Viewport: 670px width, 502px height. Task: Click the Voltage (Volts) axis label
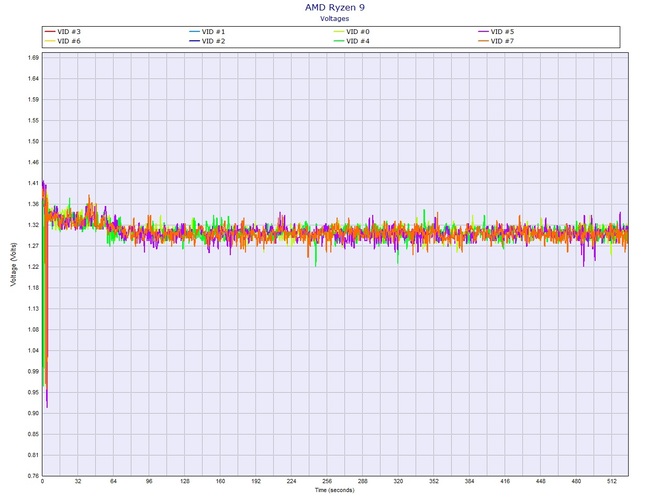(14, 264)
